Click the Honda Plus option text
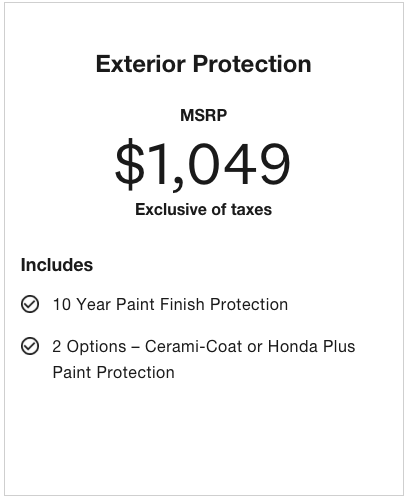 click(x=312, y=346)
